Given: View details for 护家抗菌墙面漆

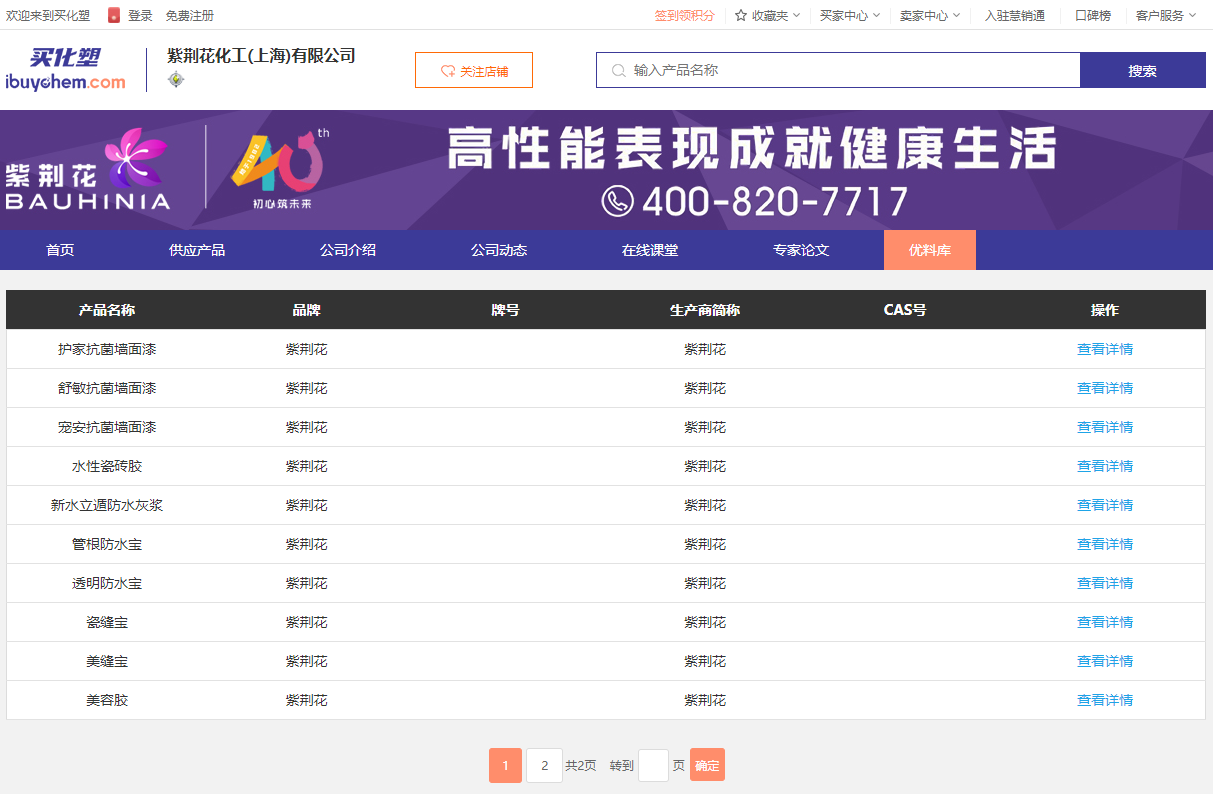Looking at the screenshot, I should point(1105,349).
